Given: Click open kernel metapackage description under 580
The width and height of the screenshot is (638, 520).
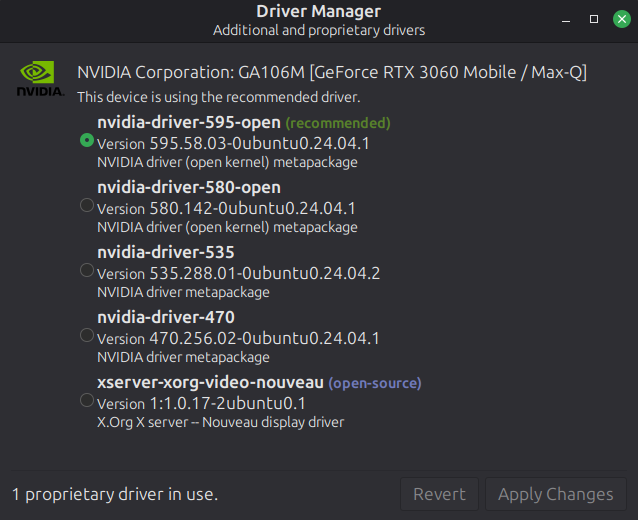Looking at the screenshot, I should point(227,227).
